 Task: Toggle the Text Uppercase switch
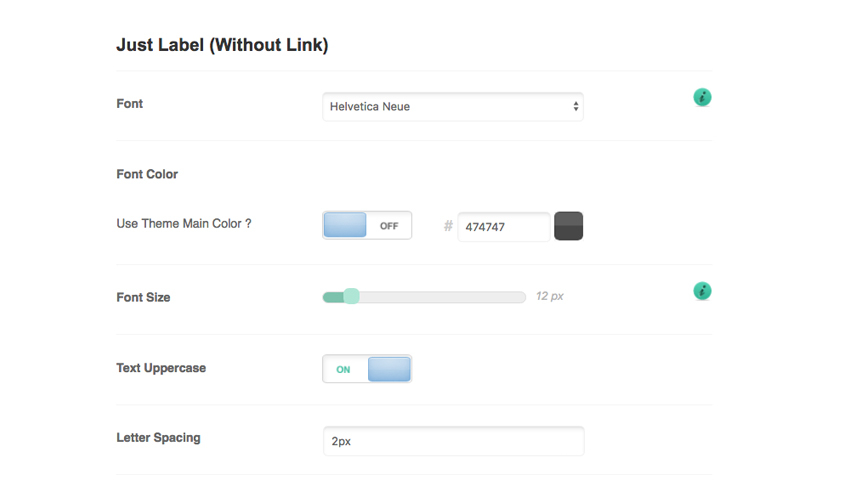point(367,369)
